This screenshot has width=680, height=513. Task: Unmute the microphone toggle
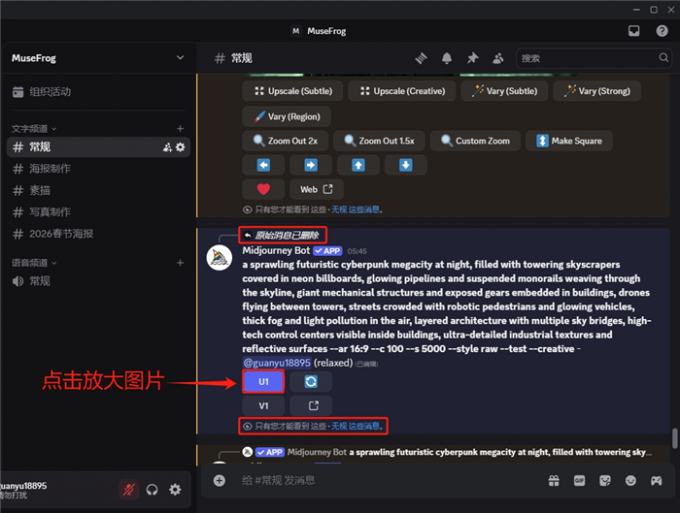pos(129,490)
